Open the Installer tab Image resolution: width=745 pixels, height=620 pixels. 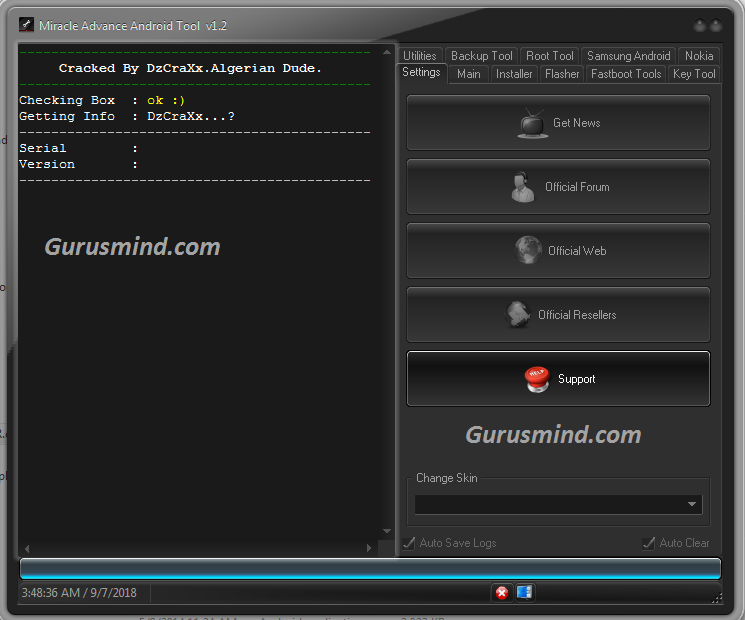[x=514, y=74]
